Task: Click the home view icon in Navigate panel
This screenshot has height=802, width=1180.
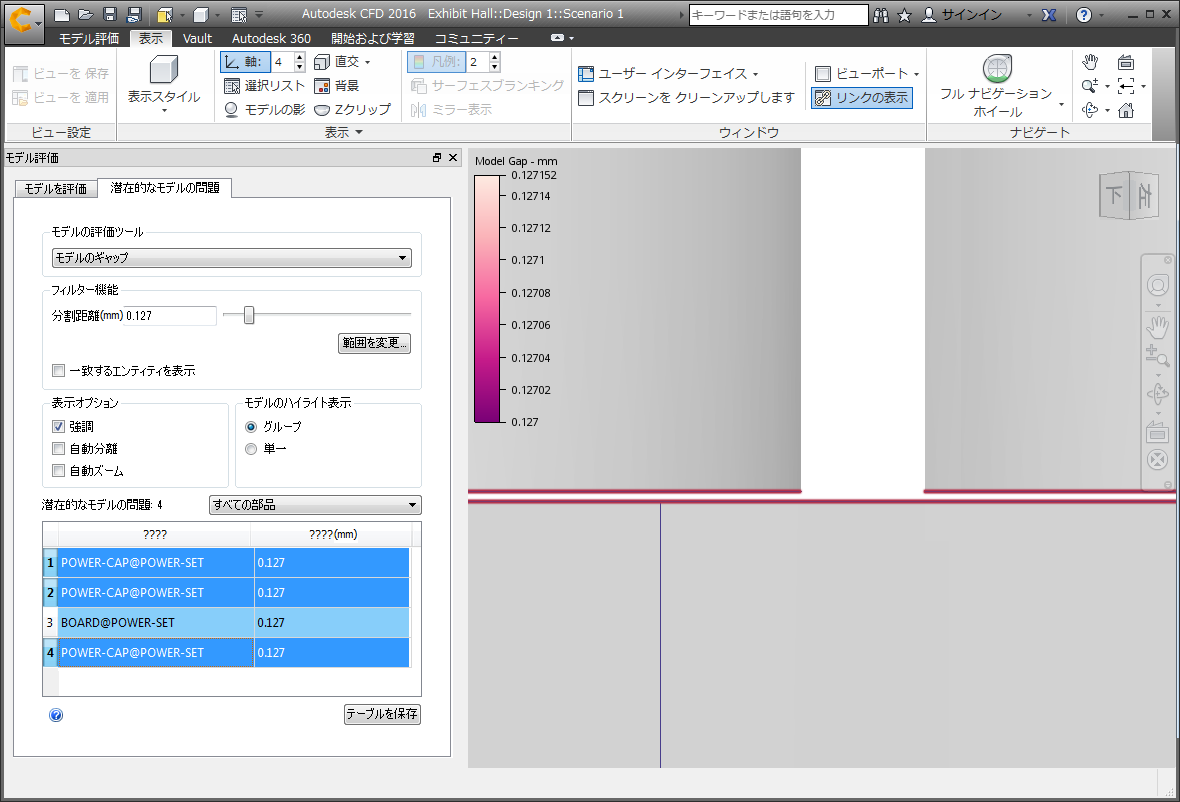Action: [1126, 111]
